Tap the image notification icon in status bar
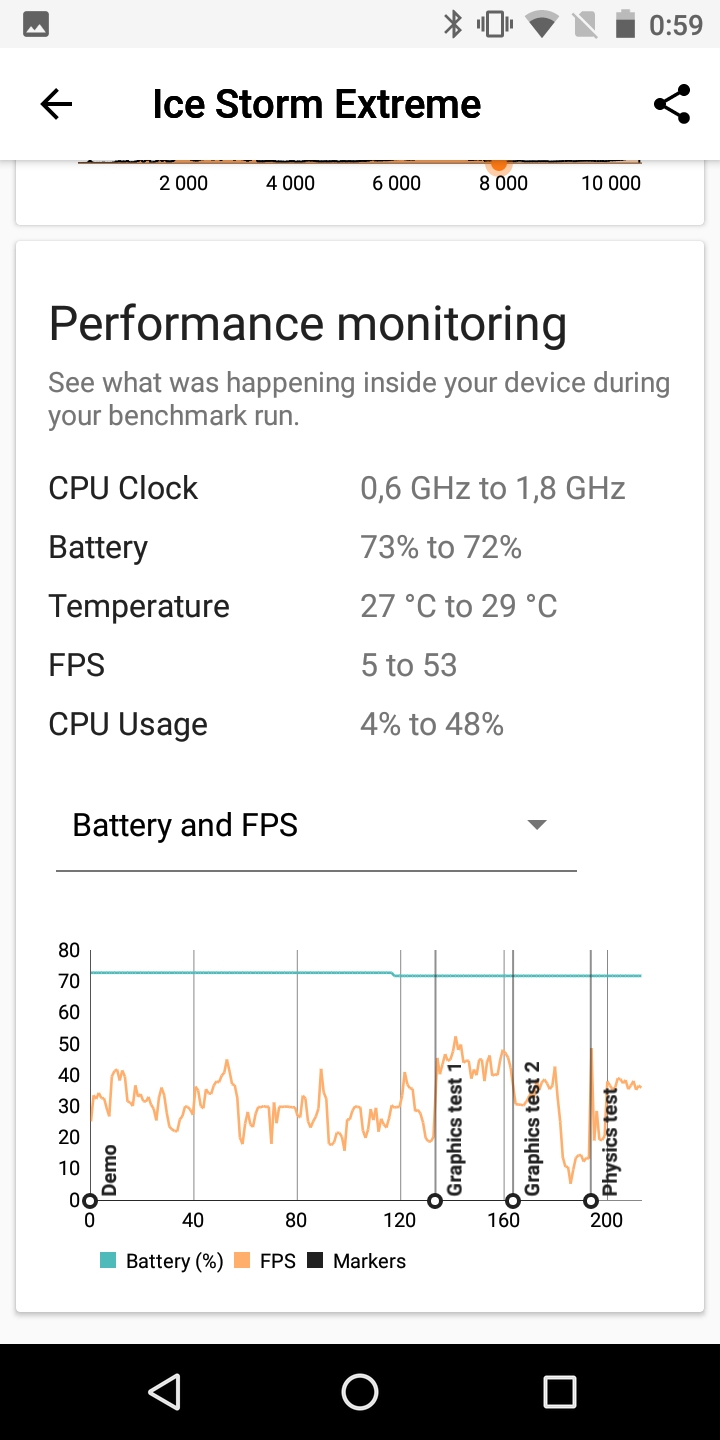Screen dimensions: 720x1440 [34, 24]
